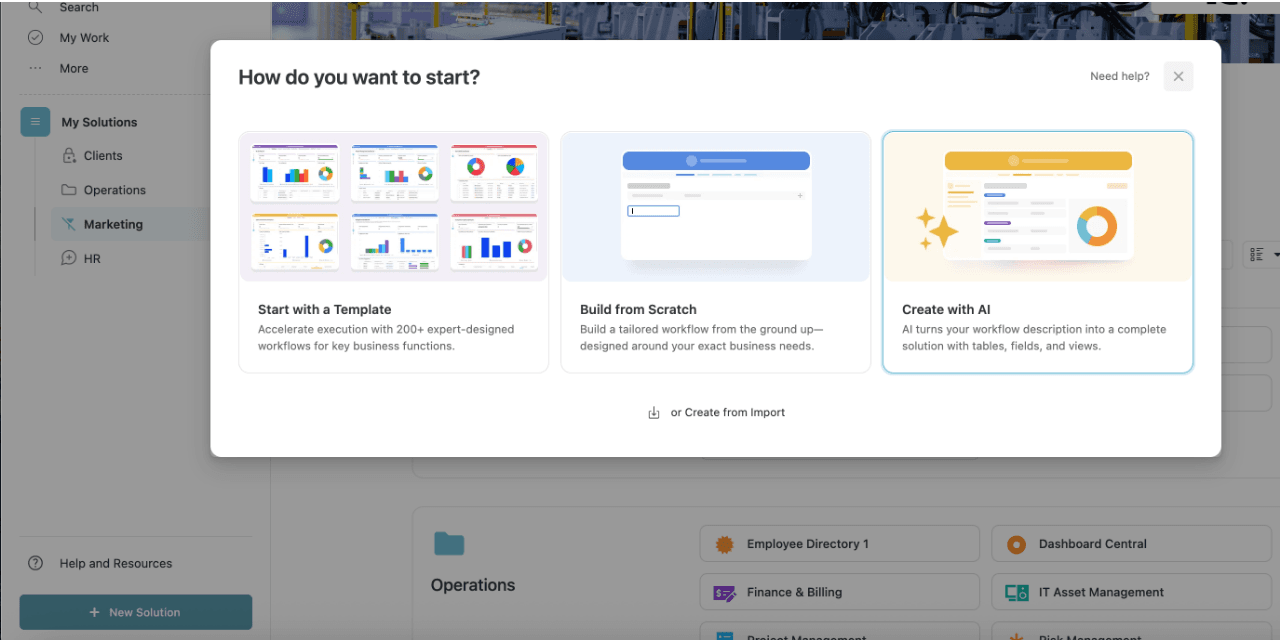Open Dashboard Central app
Viewport: 1280px width, 642px height.
1131,544
